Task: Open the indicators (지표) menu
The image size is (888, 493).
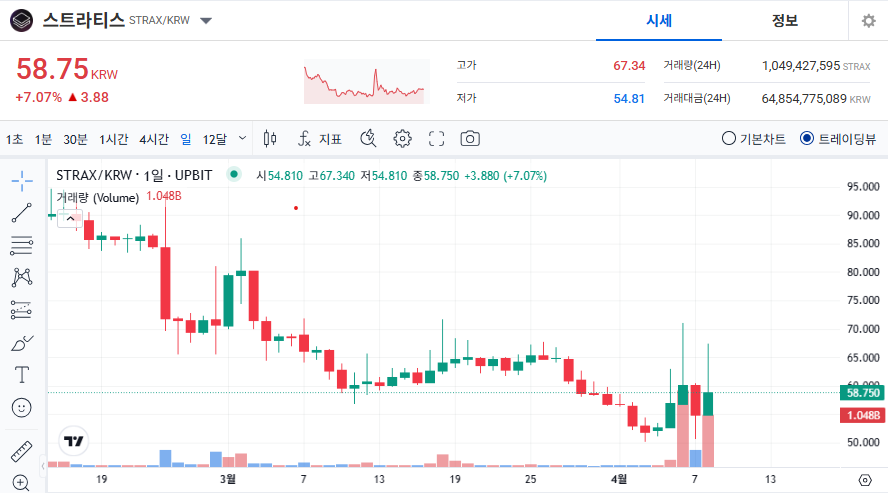Action: point(320,139)
